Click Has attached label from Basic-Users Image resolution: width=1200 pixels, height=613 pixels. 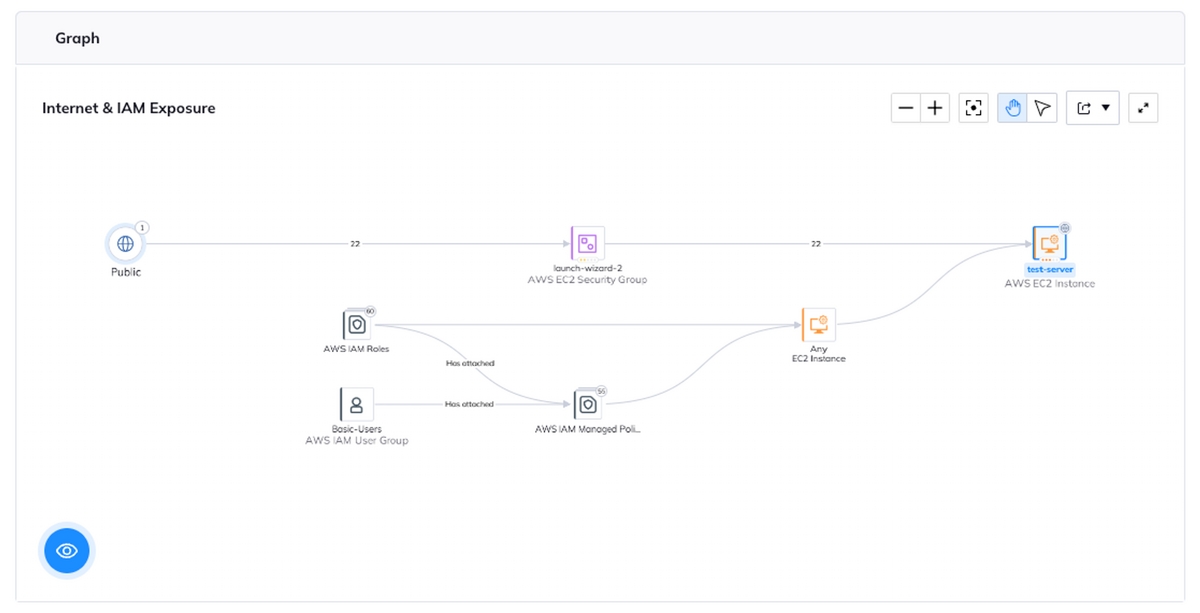[x=470, y=404]
